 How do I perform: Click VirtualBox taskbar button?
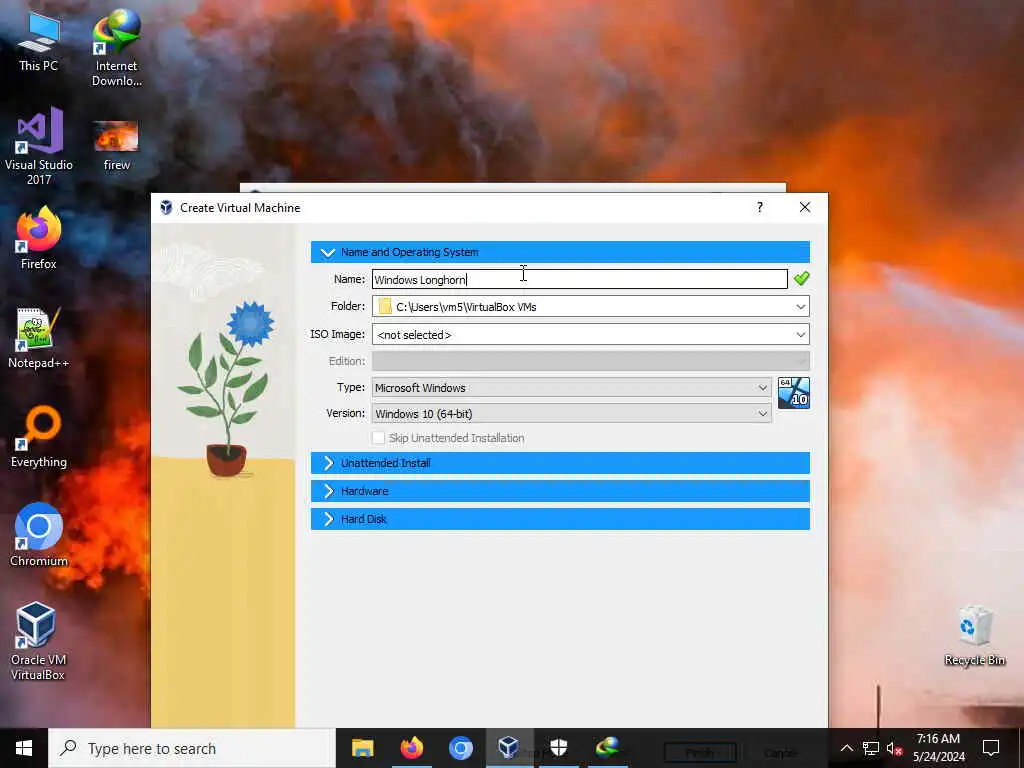[x=509, y=748]
